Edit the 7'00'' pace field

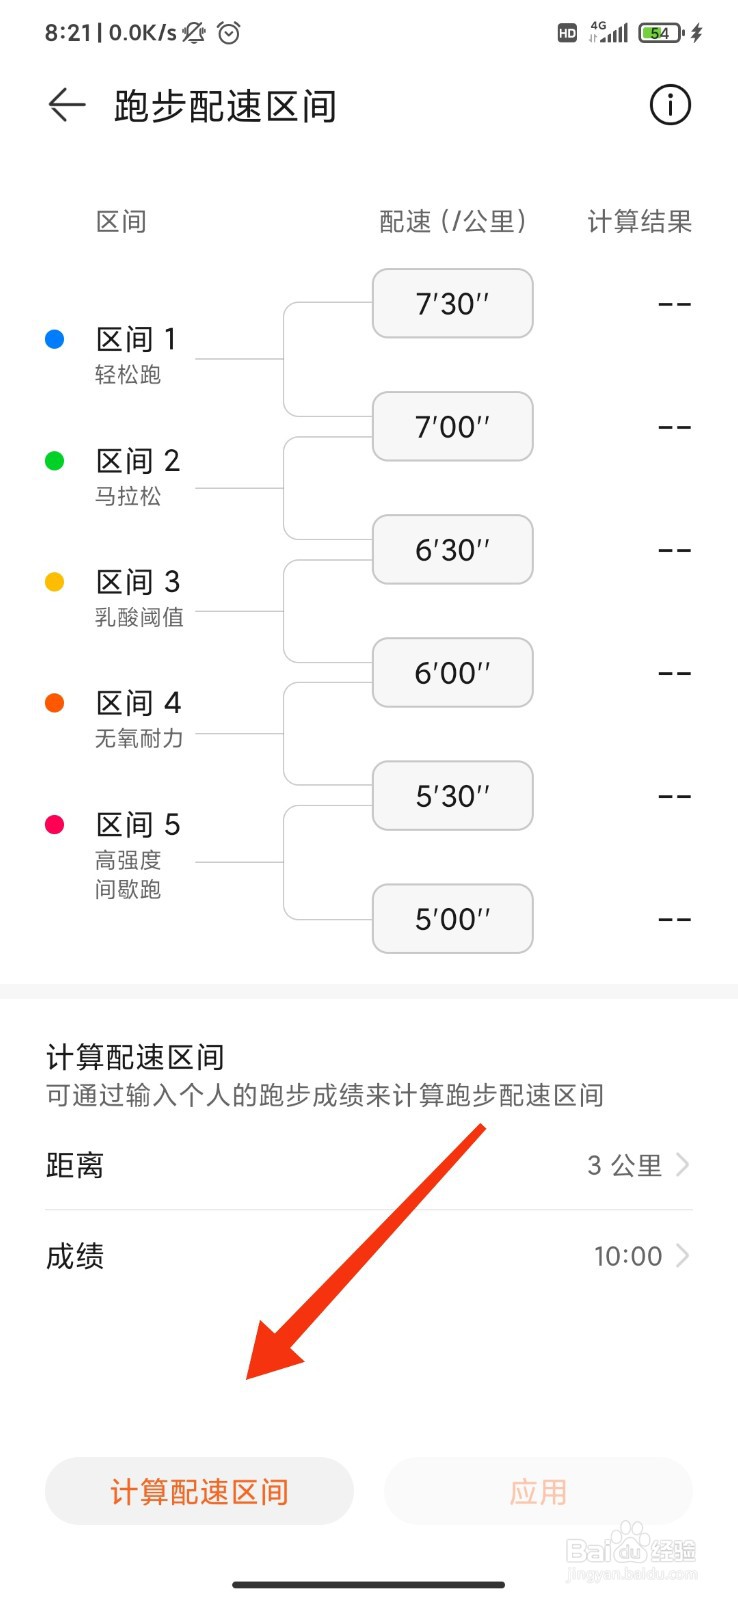coord(453,426)
